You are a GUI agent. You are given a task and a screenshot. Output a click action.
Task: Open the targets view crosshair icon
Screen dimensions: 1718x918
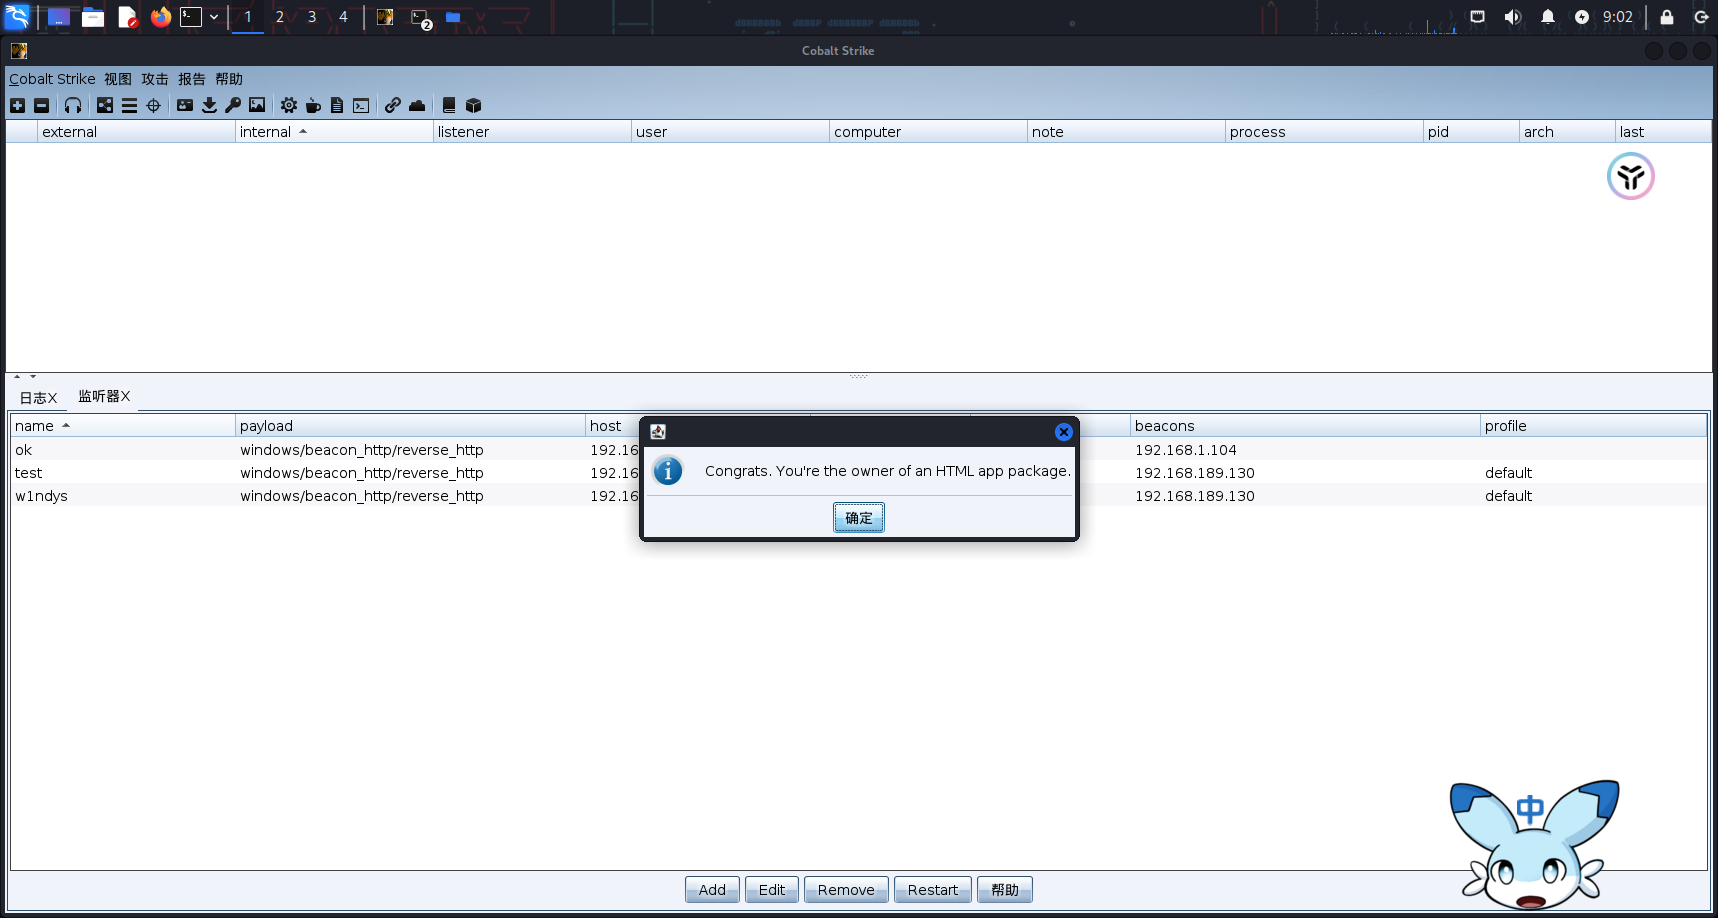tap(153, 105)
